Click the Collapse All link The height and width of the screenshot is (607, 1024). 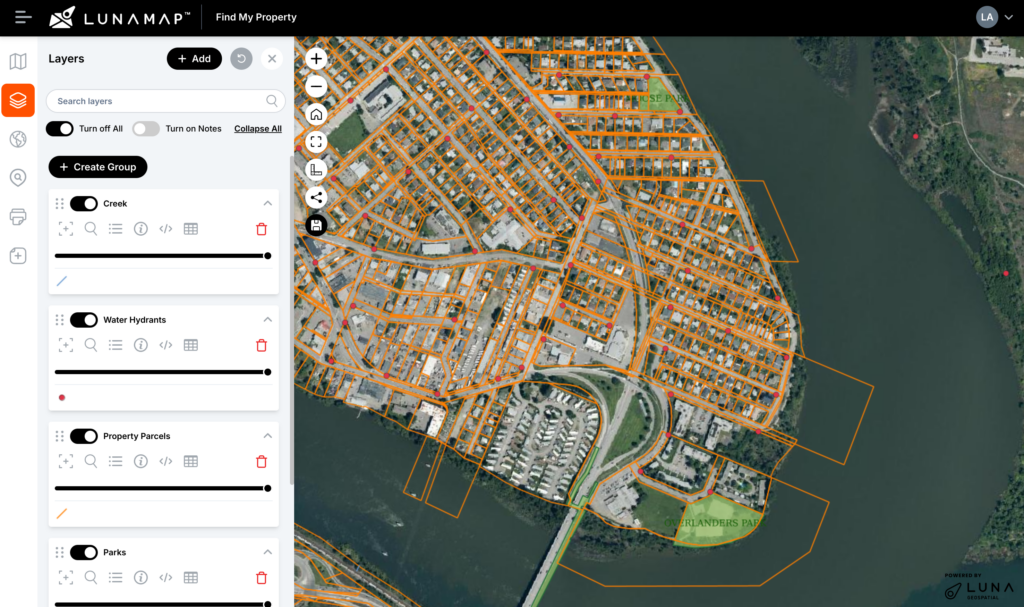tap(258, 129)
